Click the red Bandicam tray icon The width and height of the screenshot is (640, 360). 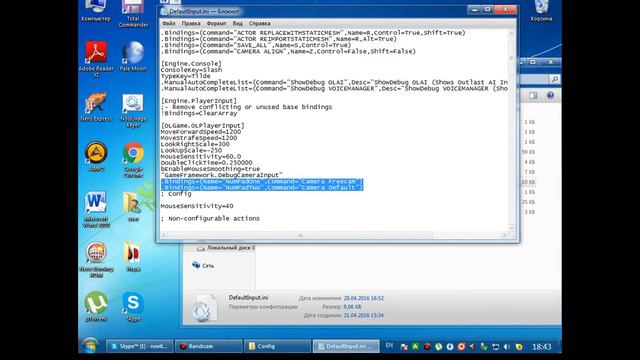coord(427,347)
